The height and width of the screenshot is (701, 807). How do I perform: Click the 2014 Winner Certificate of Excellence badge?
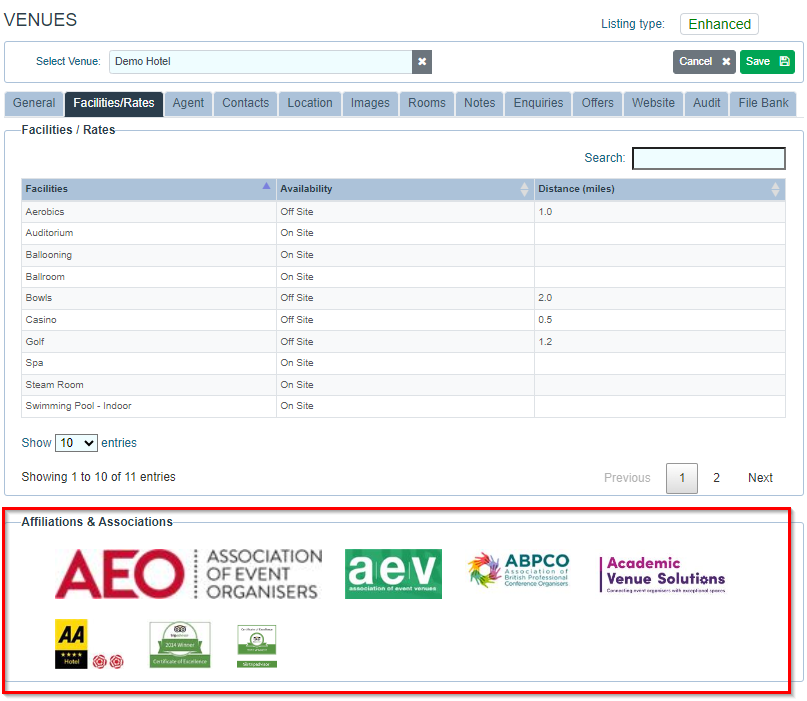point(180,645)
